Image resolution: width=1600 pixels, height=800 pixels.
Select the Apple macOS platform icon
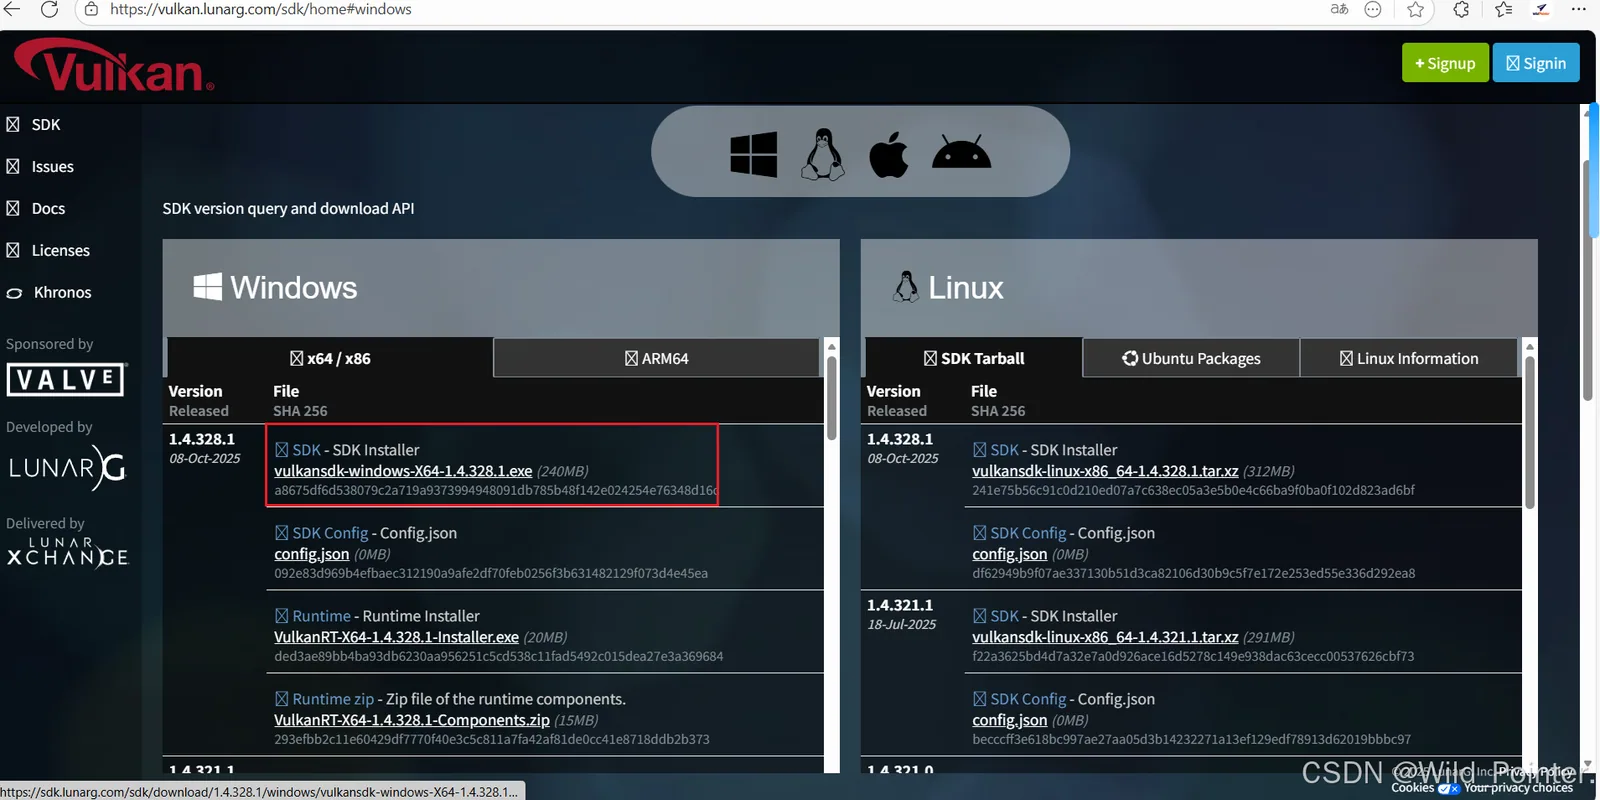tap(889, 154)
